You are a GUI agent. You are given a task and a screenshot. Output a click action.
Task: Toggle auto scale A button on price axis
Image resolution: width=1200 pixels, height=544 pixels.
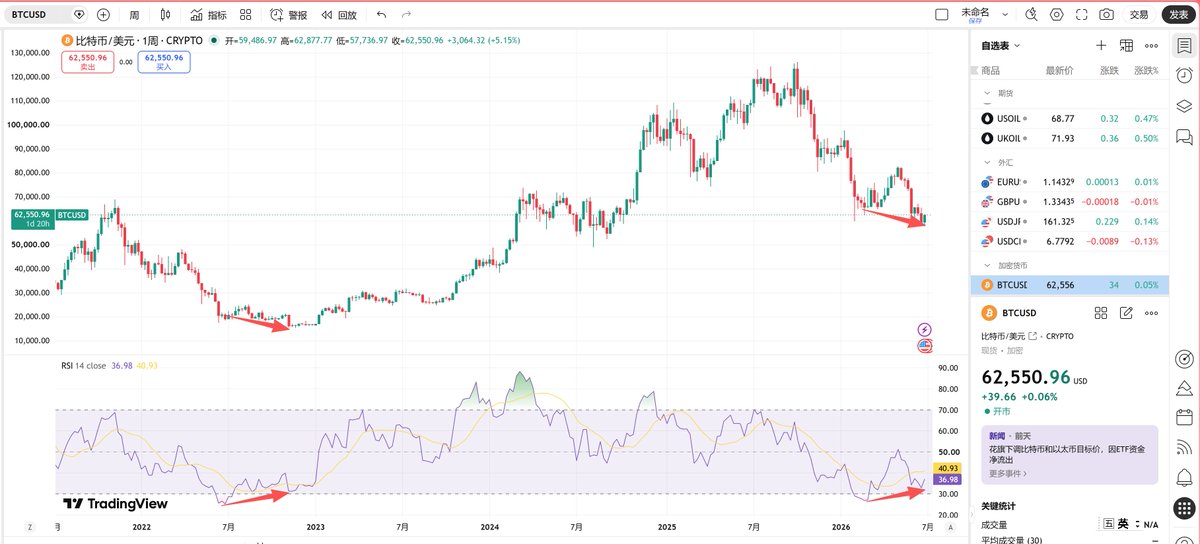pos(950,528)
